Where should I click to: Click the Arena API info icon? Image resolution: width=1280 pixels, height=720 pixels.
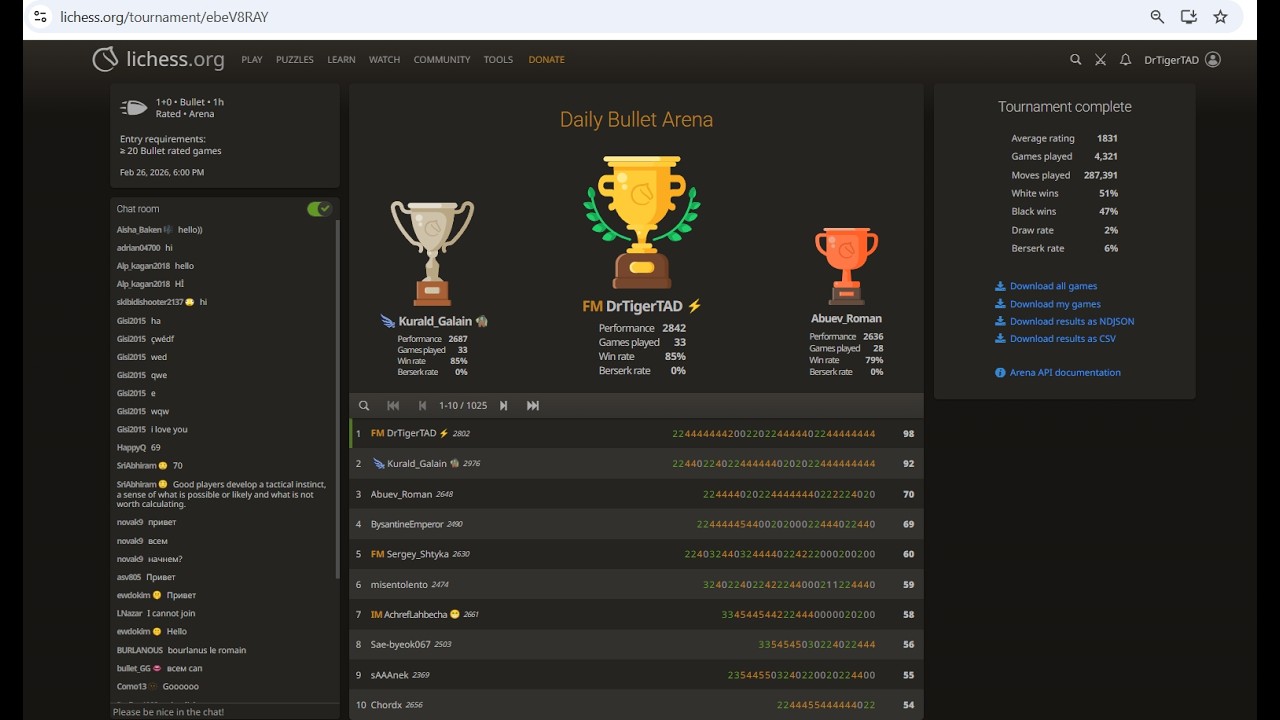click(x=1000, y=373)
